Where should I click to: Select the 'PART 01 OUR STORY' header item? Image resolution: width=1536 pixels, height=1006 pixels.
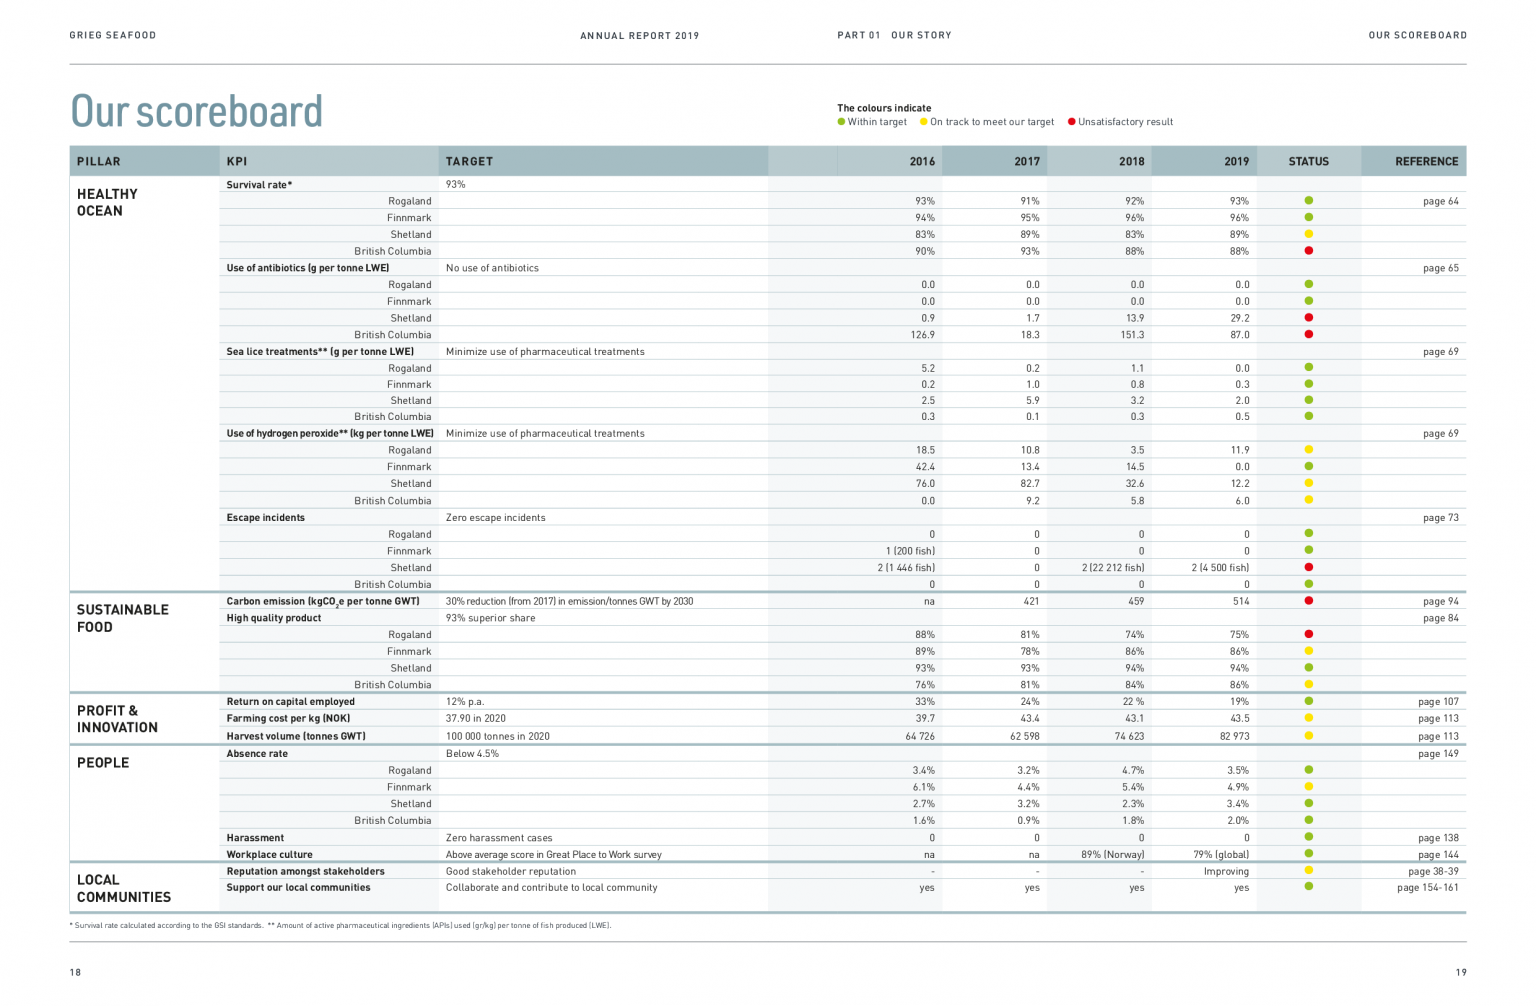895,35
